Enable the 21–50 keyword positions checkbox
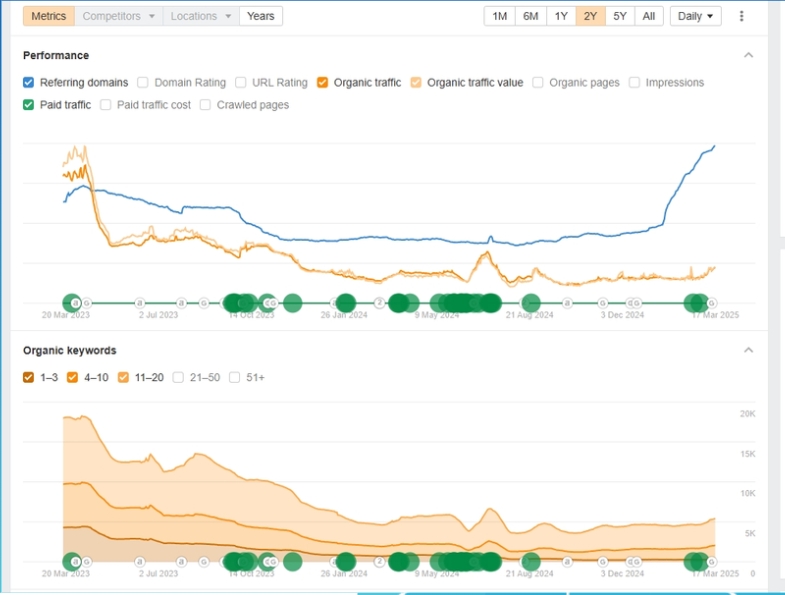Image resolution: width=785 pixels, height=595 pixels. click(178, 377)
